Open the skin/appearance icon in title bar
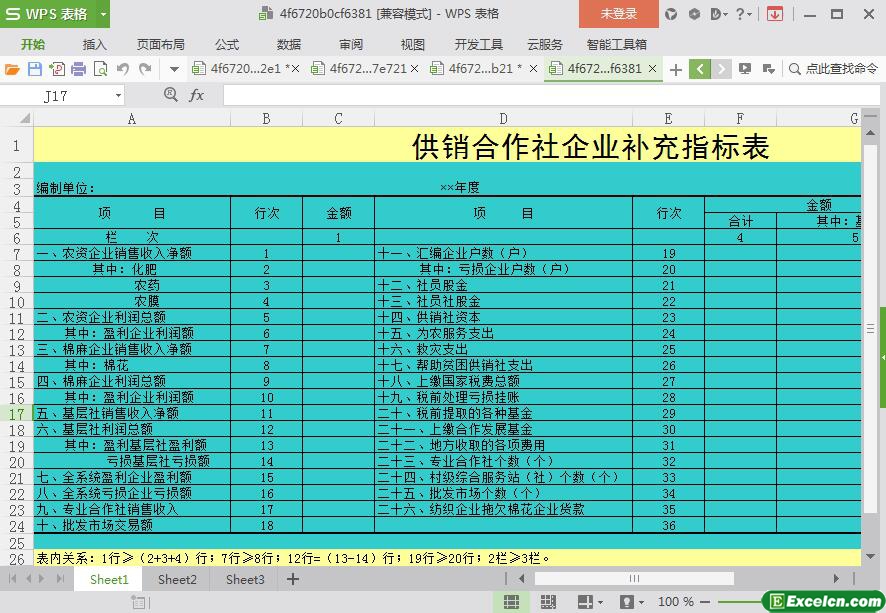This screenshot has height=613, width=886. point(671,14)
